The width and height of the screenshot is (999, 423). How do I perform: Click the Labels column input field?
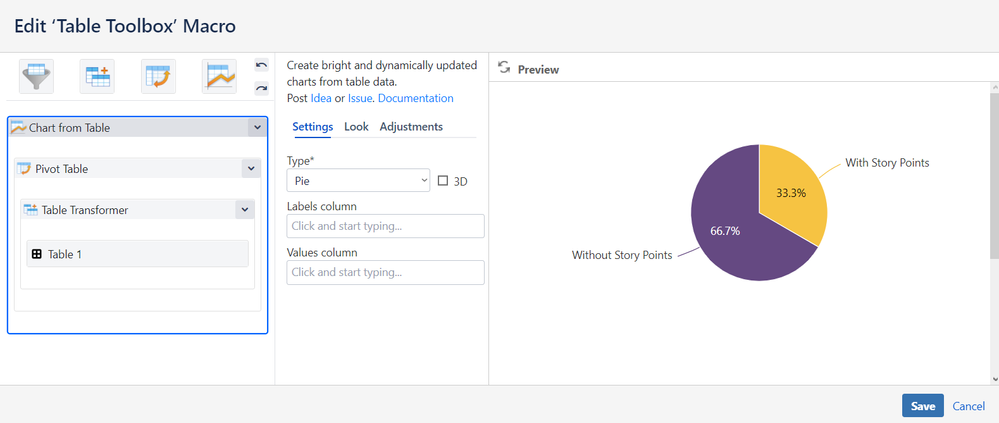point(385,226)
